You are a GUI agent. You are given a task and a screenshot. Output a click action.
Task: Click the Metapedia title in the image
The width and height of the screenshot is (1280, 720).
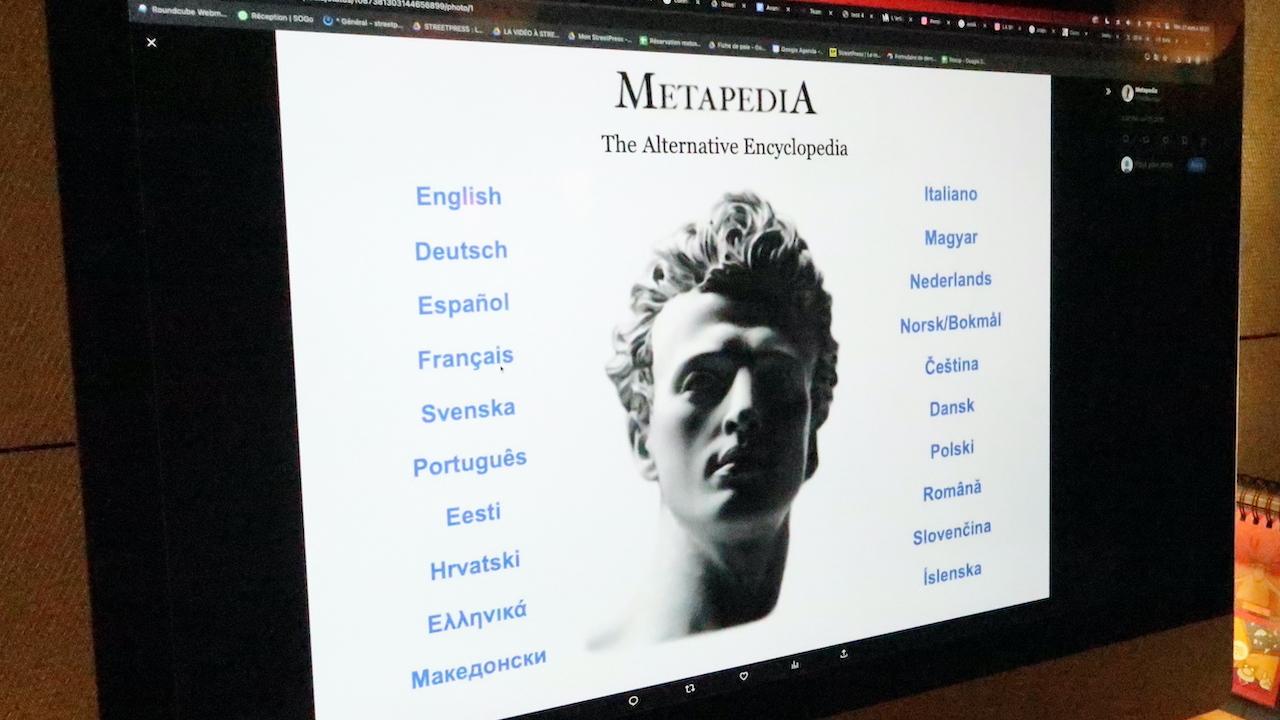point(716,93)
